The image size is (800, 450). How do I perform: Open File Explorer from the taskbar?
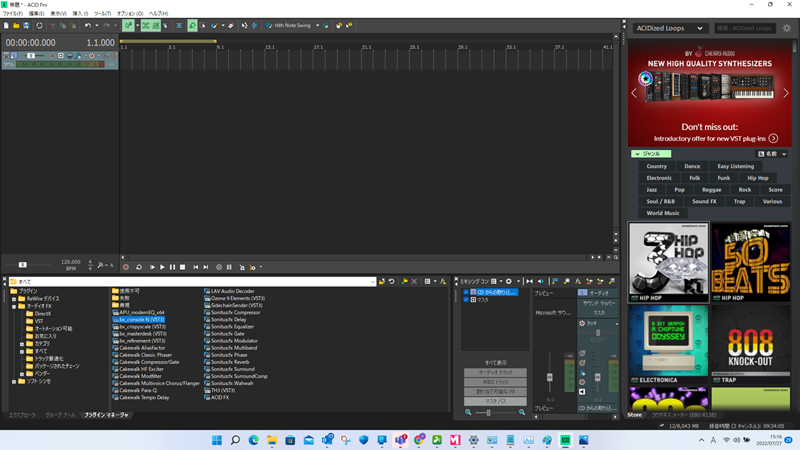click(x=272, y=440)
